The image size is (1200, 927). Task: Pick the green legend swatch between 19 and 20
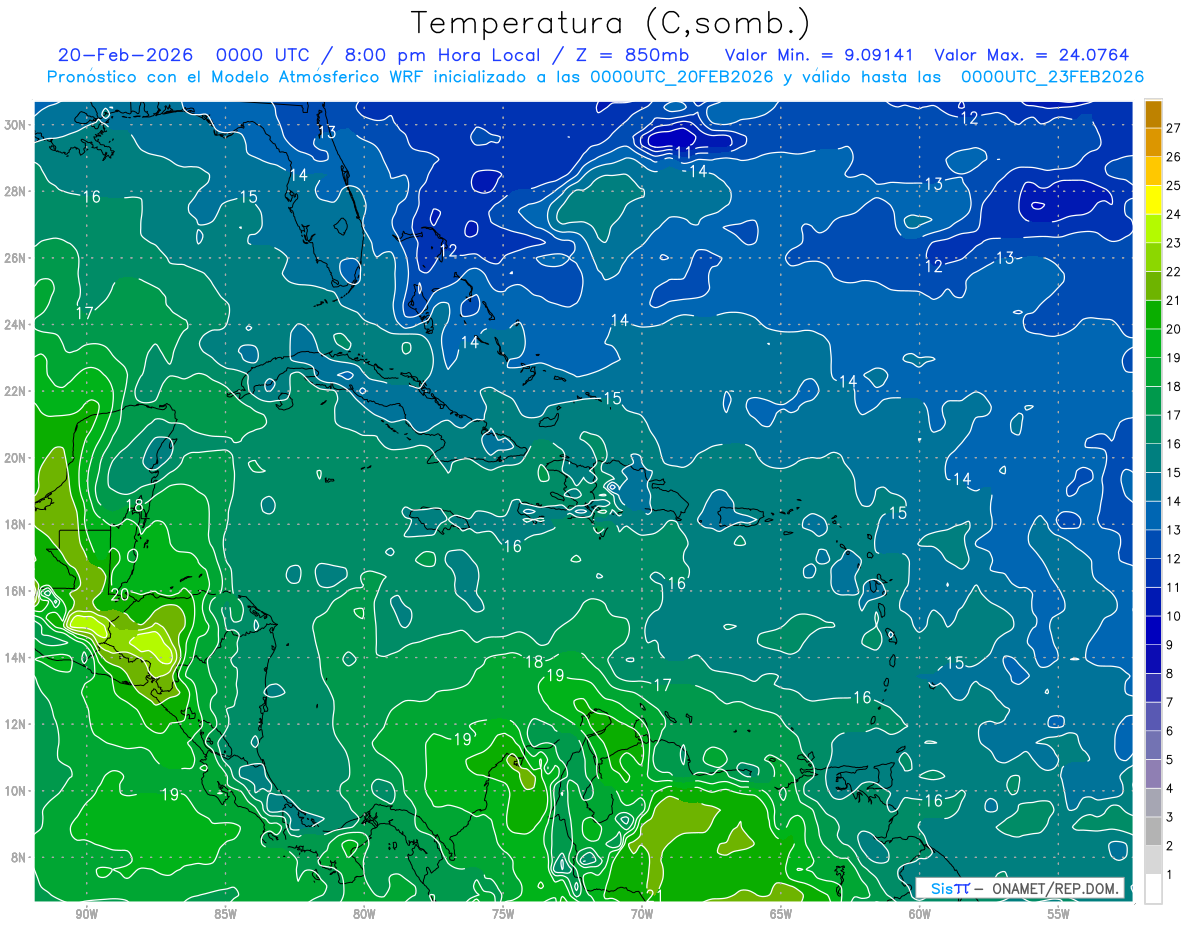pyautogui.click(x=1153, y=343)
